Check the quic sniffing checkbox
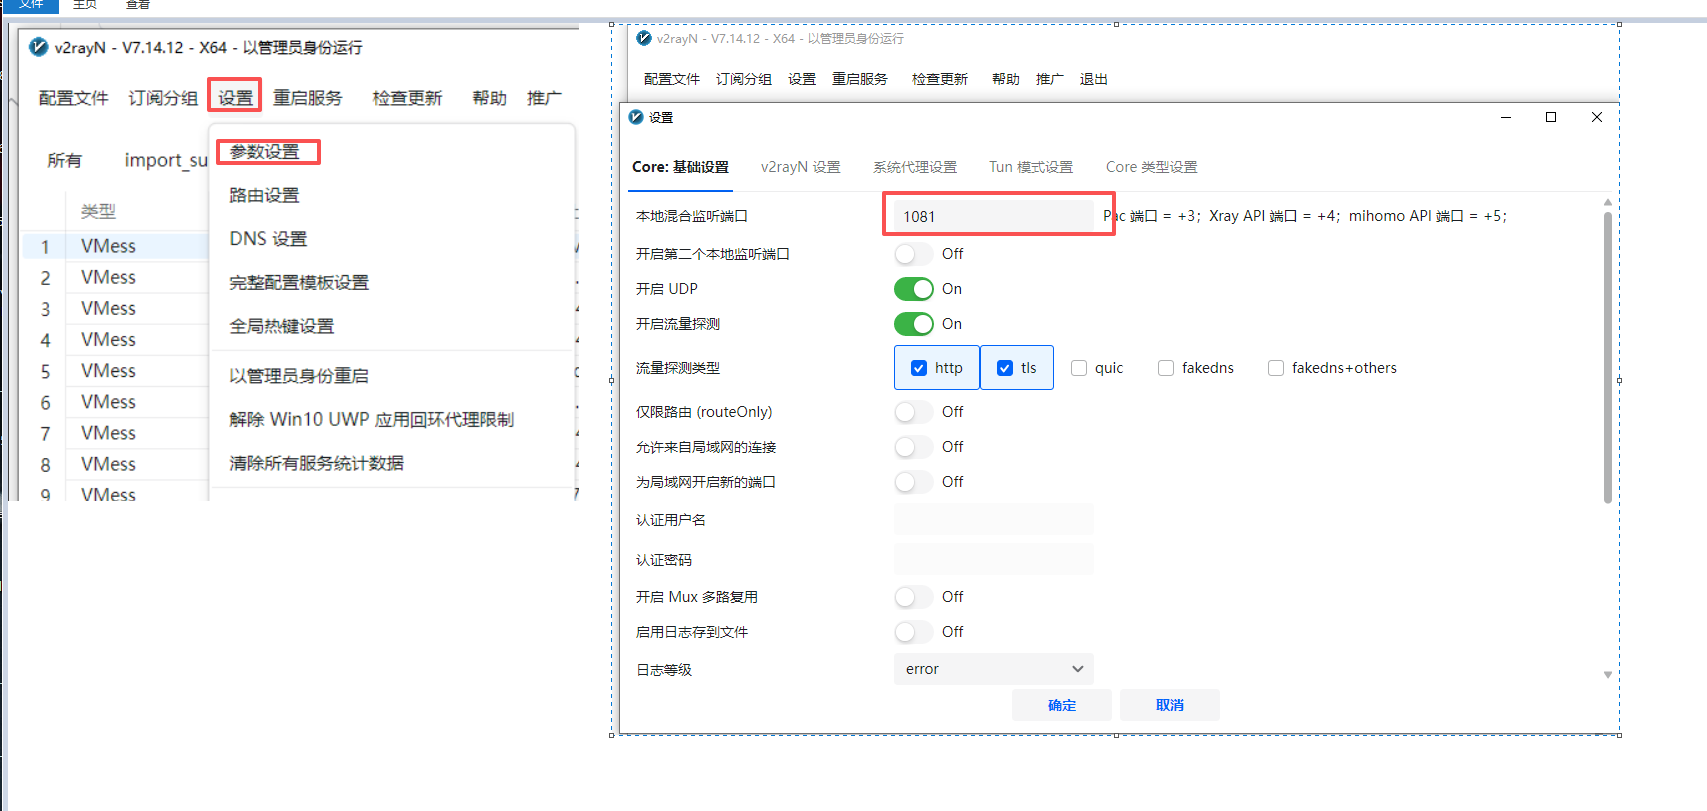The width and height of the screenshot is (1707, 811). [1079, 368]
